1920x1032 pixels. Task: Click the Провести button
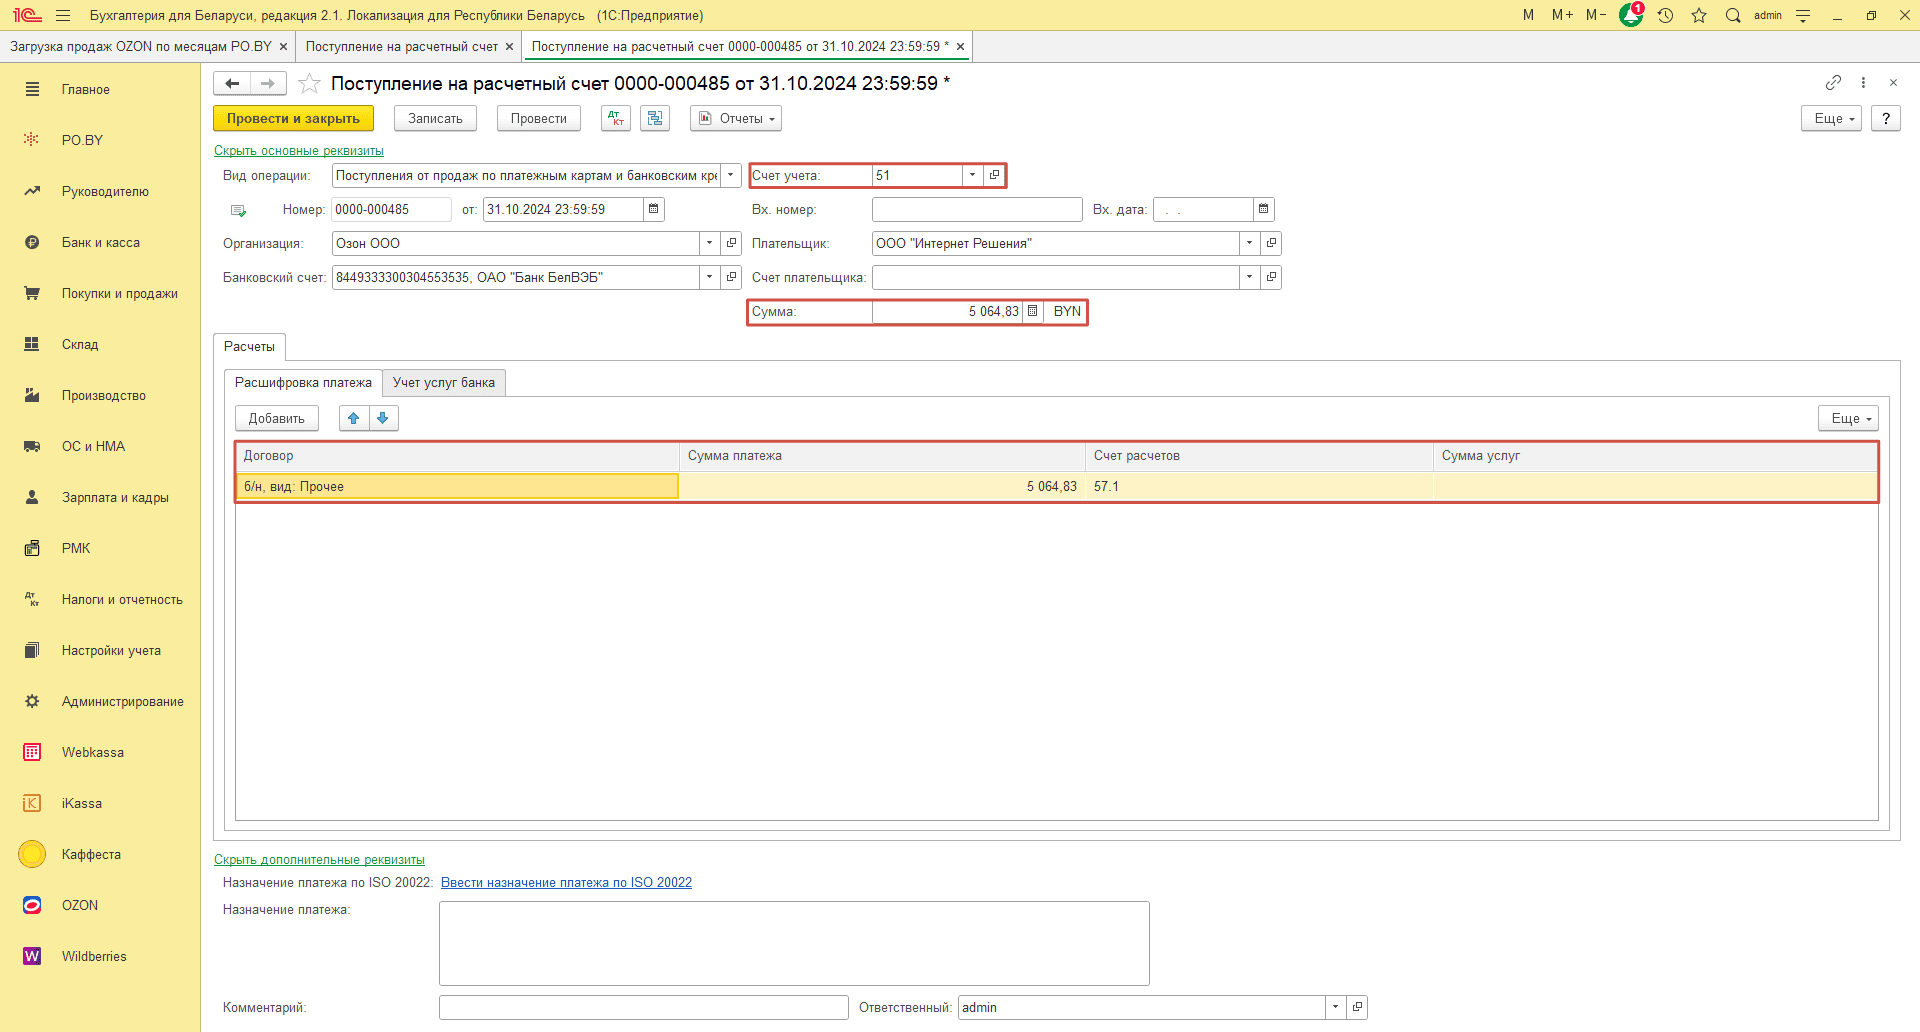[539, 118]
